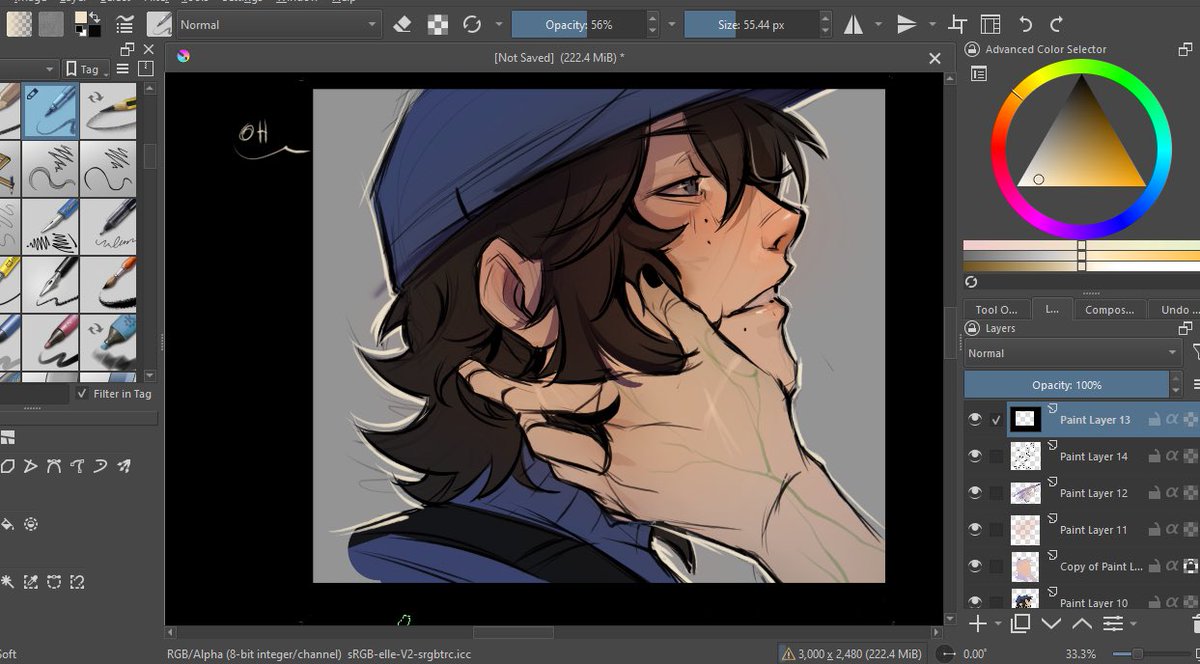The width and height of the screenshot is (1200, 664).
Task: Add a new layer with plus button
Action: click(977, 624)
